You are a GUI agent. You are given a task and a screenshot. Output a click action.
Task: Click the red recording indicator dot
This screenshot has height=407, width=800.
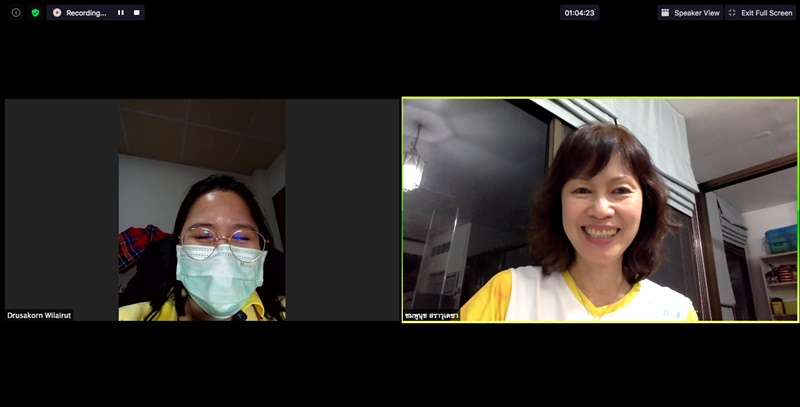tap(57, 13)
